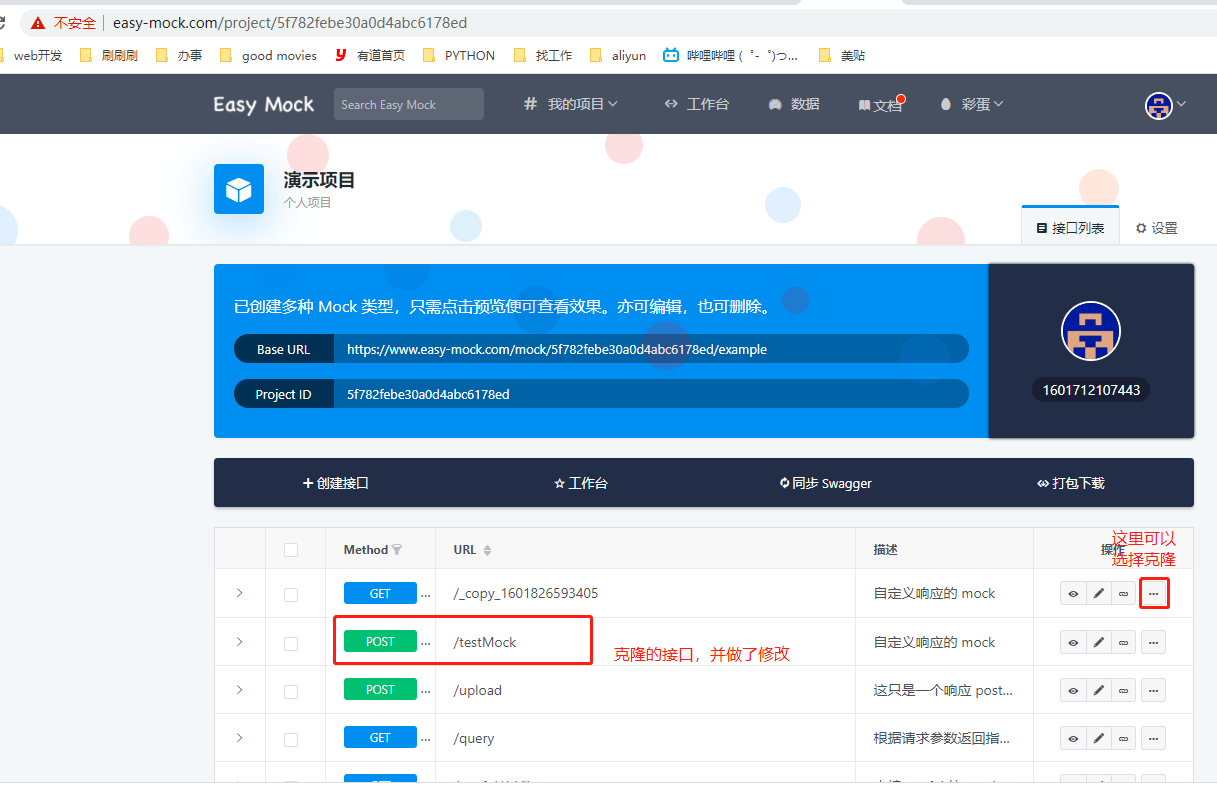Preview the /upload interface with eye icon
This screenshot has width=1217, height=788.
1073,689
